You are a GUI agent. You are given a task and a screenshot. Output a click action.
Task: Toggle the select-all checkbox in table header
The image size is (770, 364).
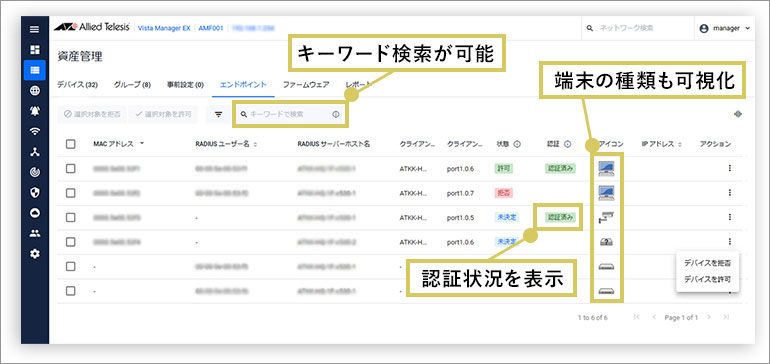point(71,144)
